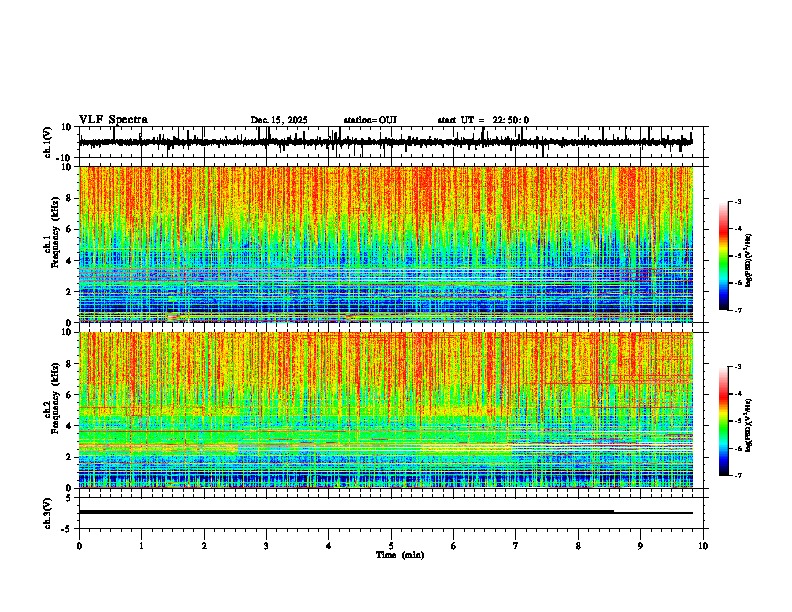Click the "-7" tick on ch.2 color bar

[738, 475]
